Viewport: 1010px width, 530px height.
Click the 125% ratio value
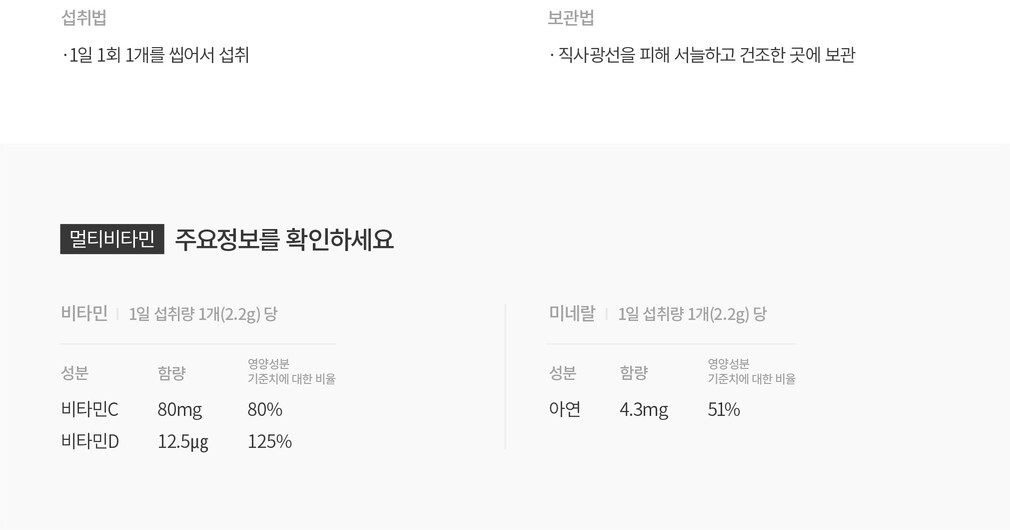pyautogui.click(x=270, y=441)
